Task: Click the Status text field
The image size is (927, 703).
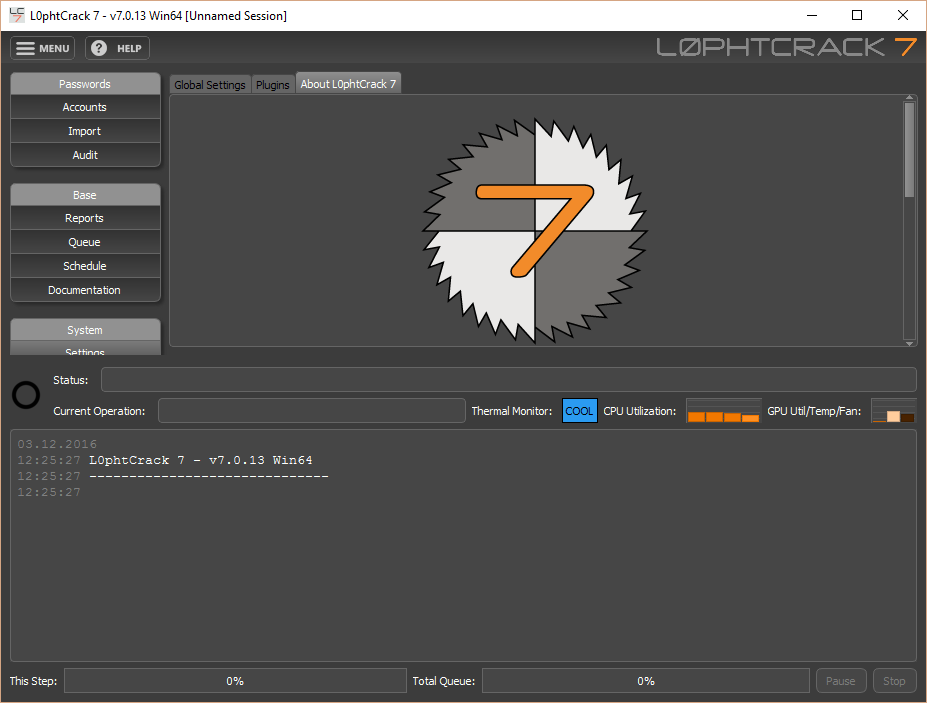Action: coord(508,380)
